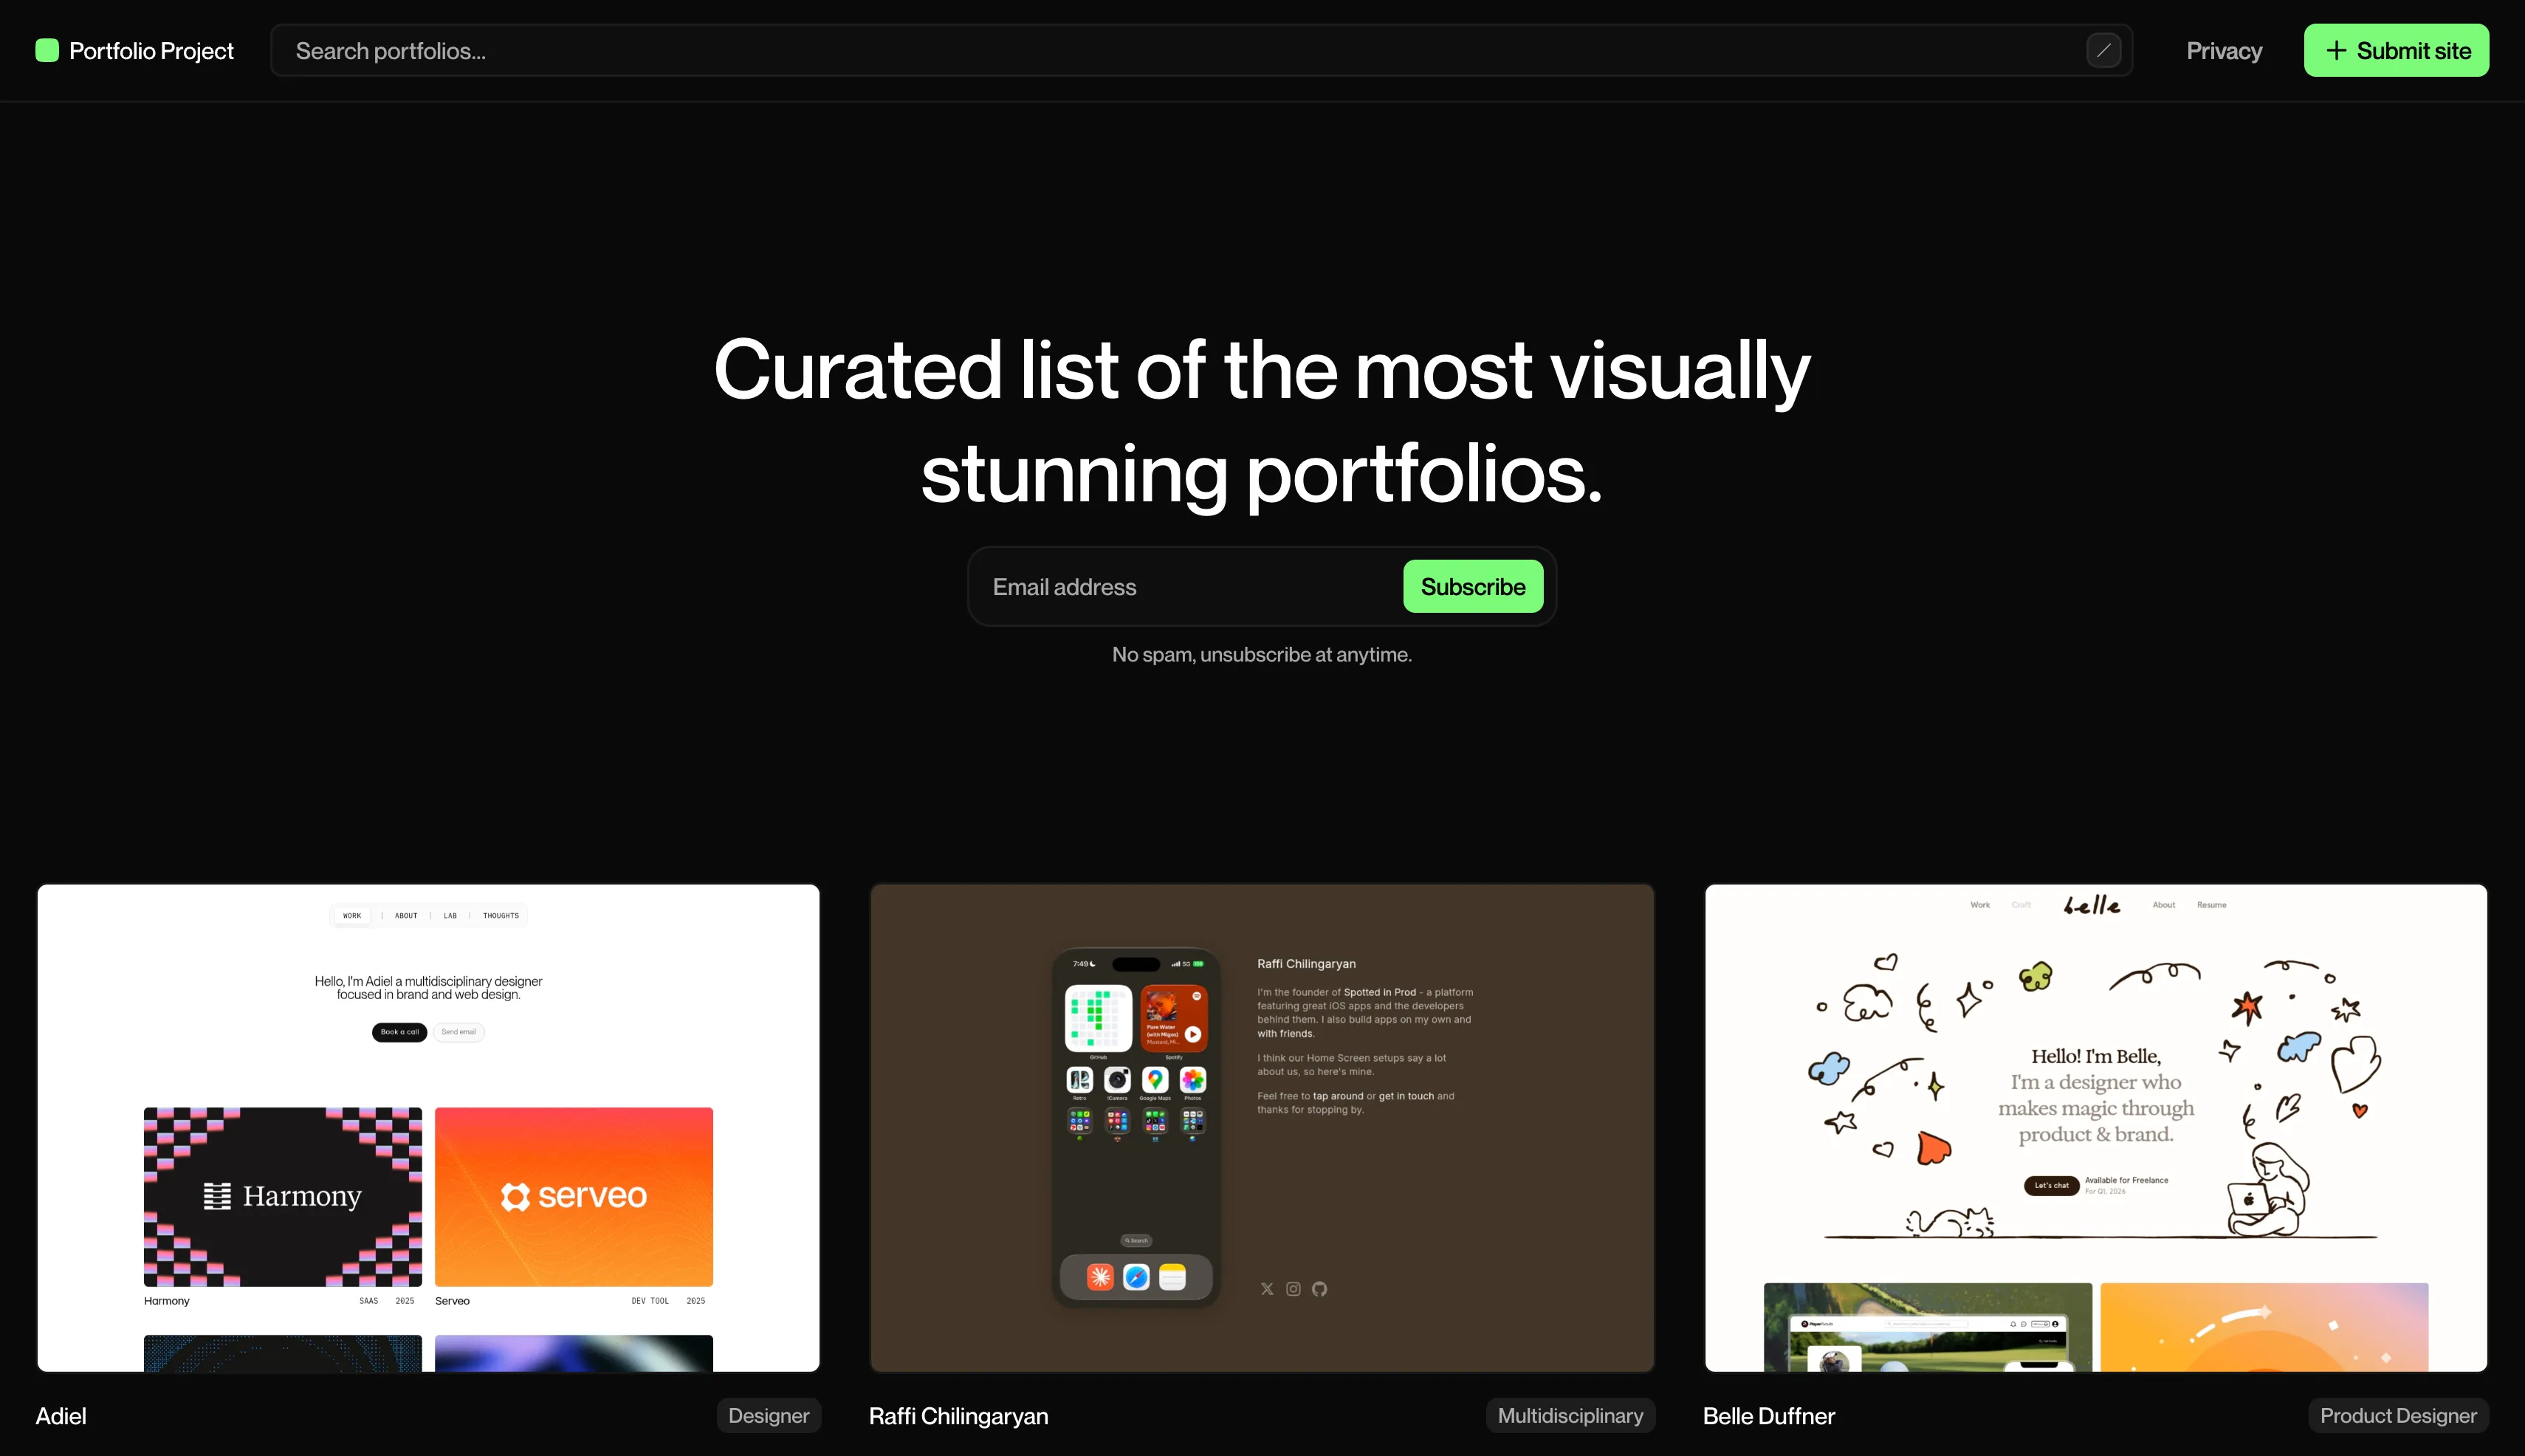Click the belle script logo in preview

[2091, 905]
